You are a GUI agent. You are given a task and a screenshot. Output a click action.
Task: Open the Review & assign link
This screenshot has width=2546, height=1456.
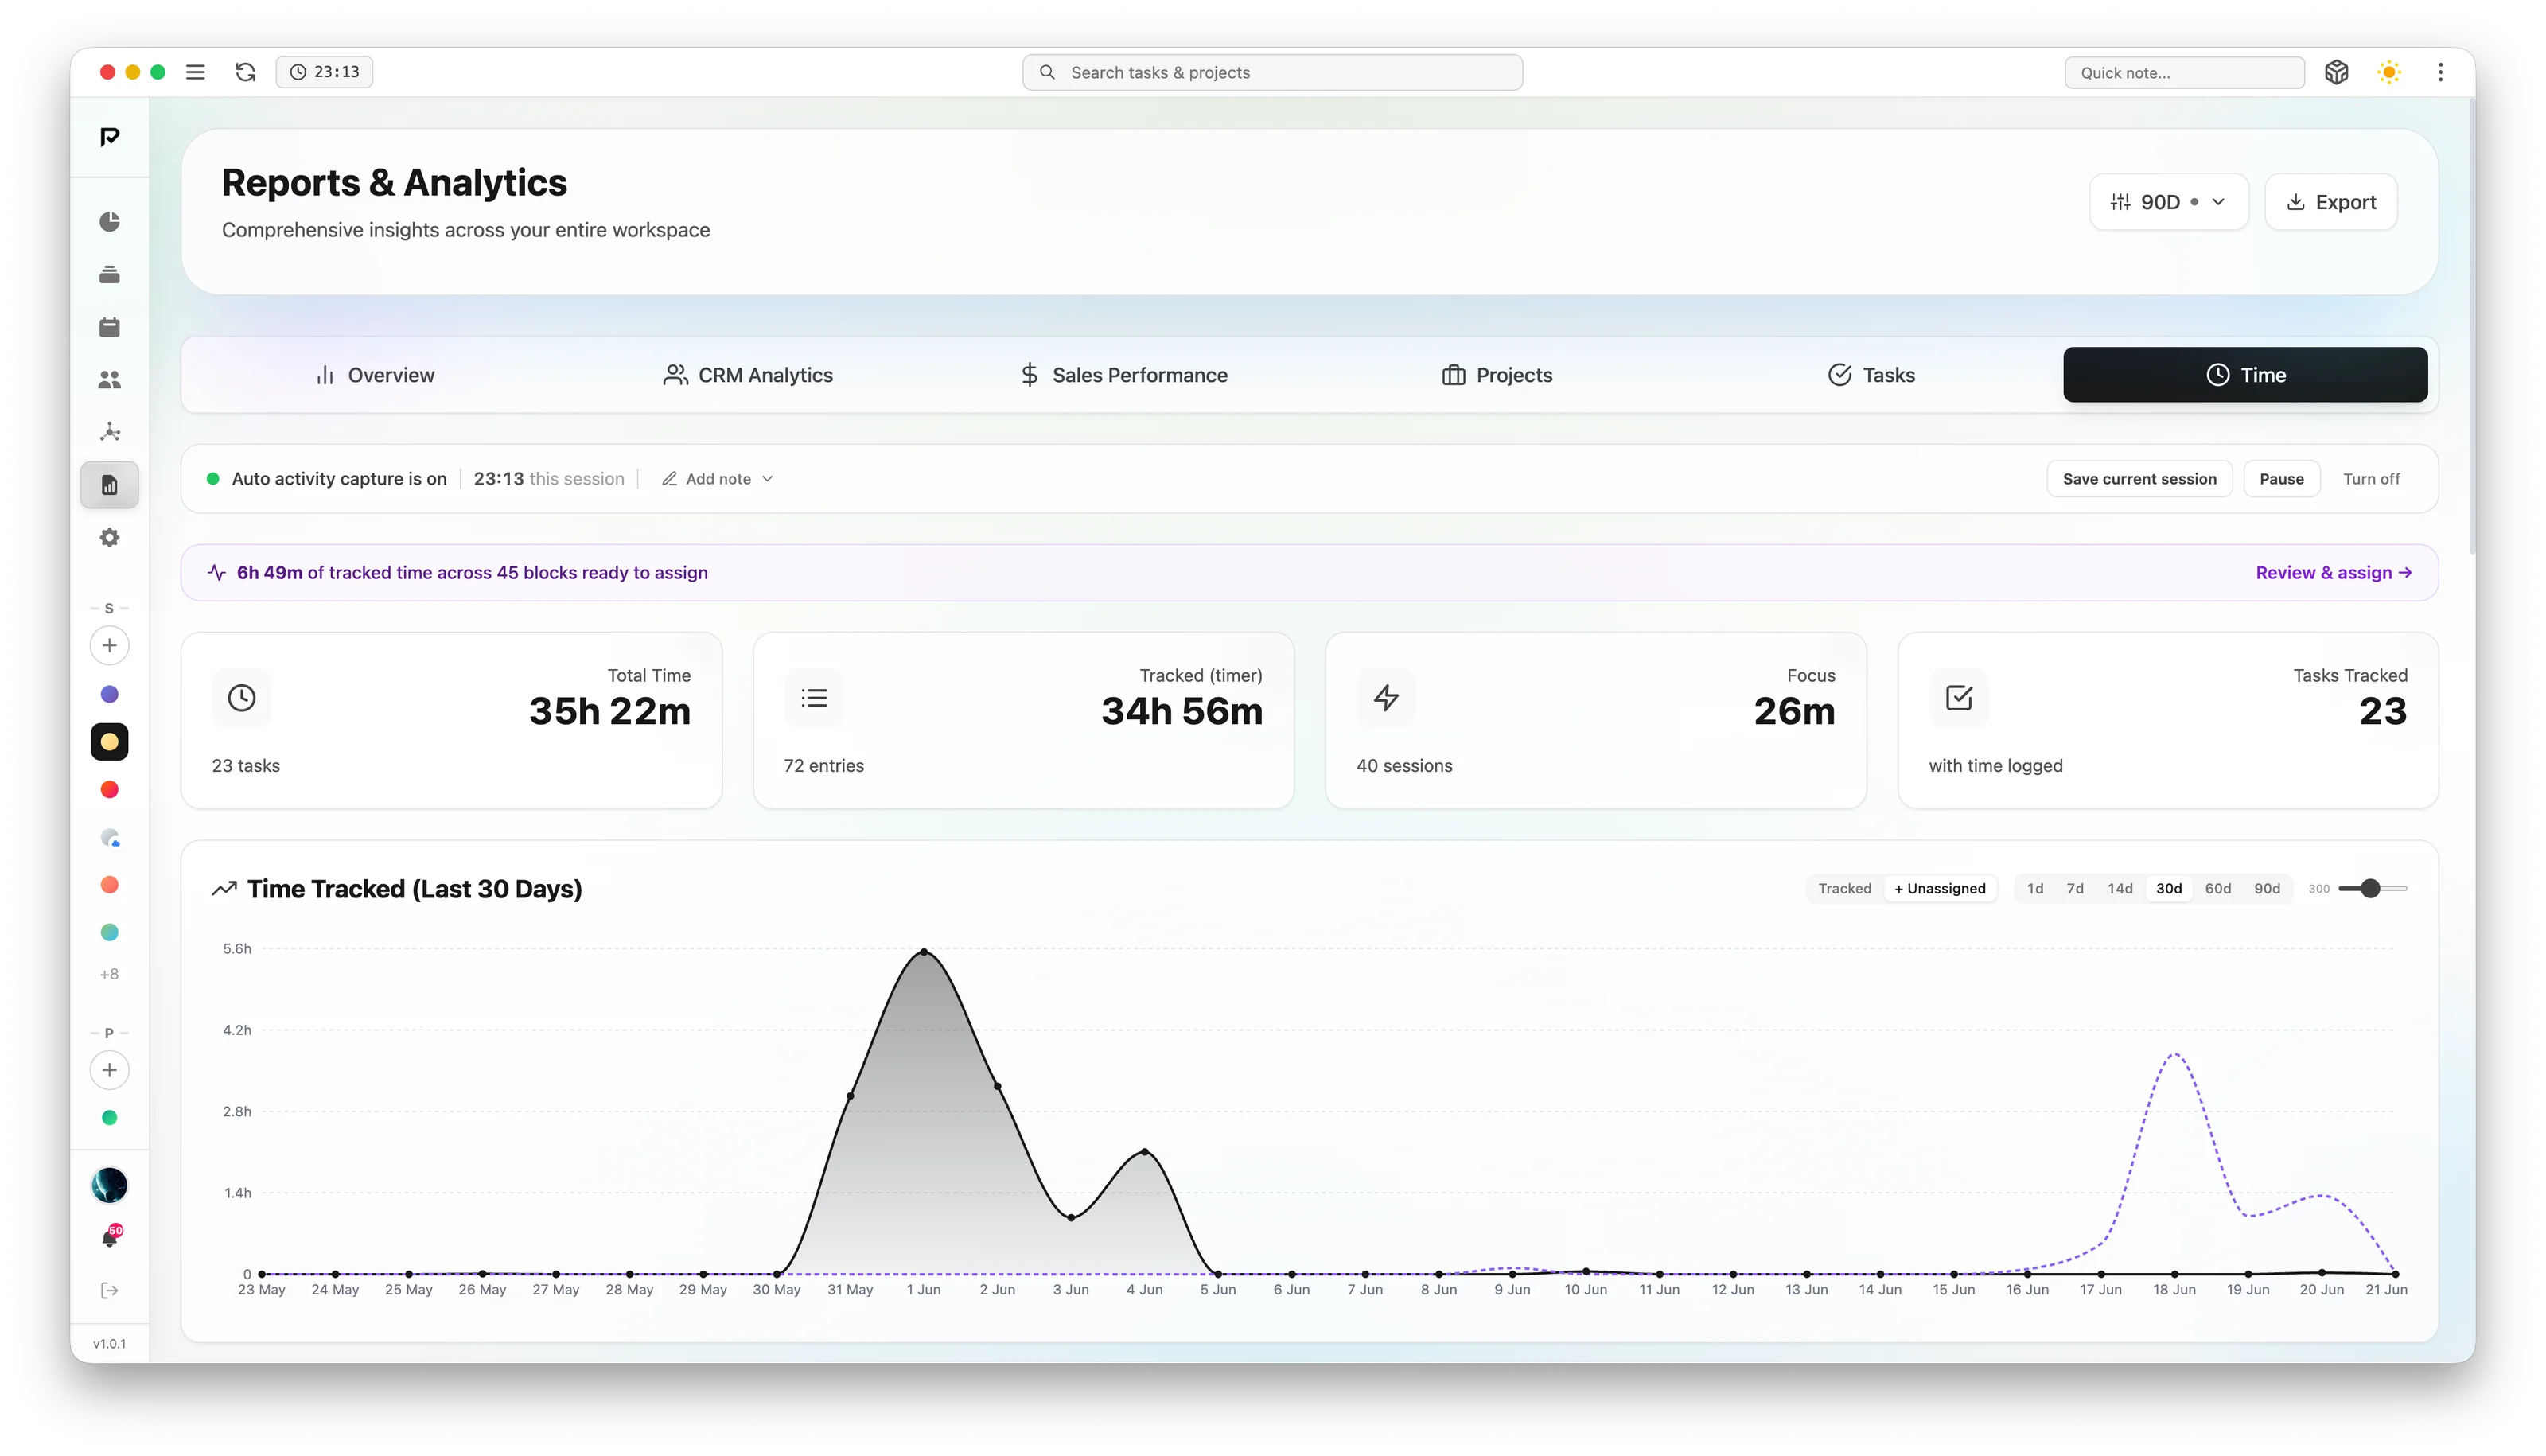(x=2333, y=573)
